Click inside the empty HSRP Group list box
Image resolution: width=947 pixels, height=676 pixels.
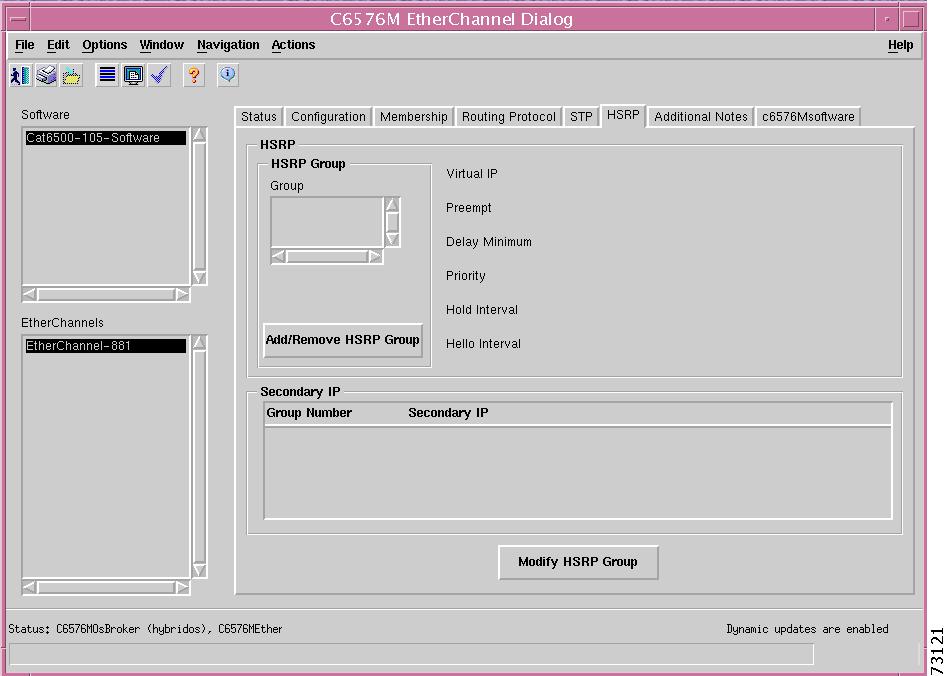pos(326,222)
